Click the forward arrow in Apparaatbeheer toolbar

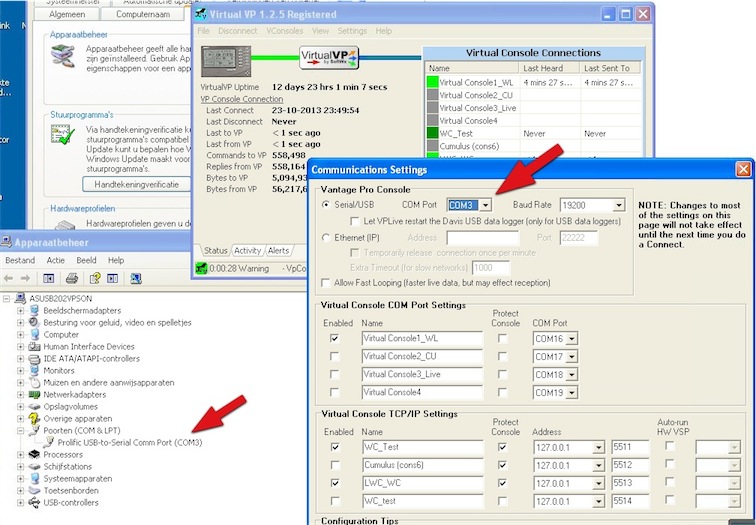pyautogui.click(x=25, y=278)
